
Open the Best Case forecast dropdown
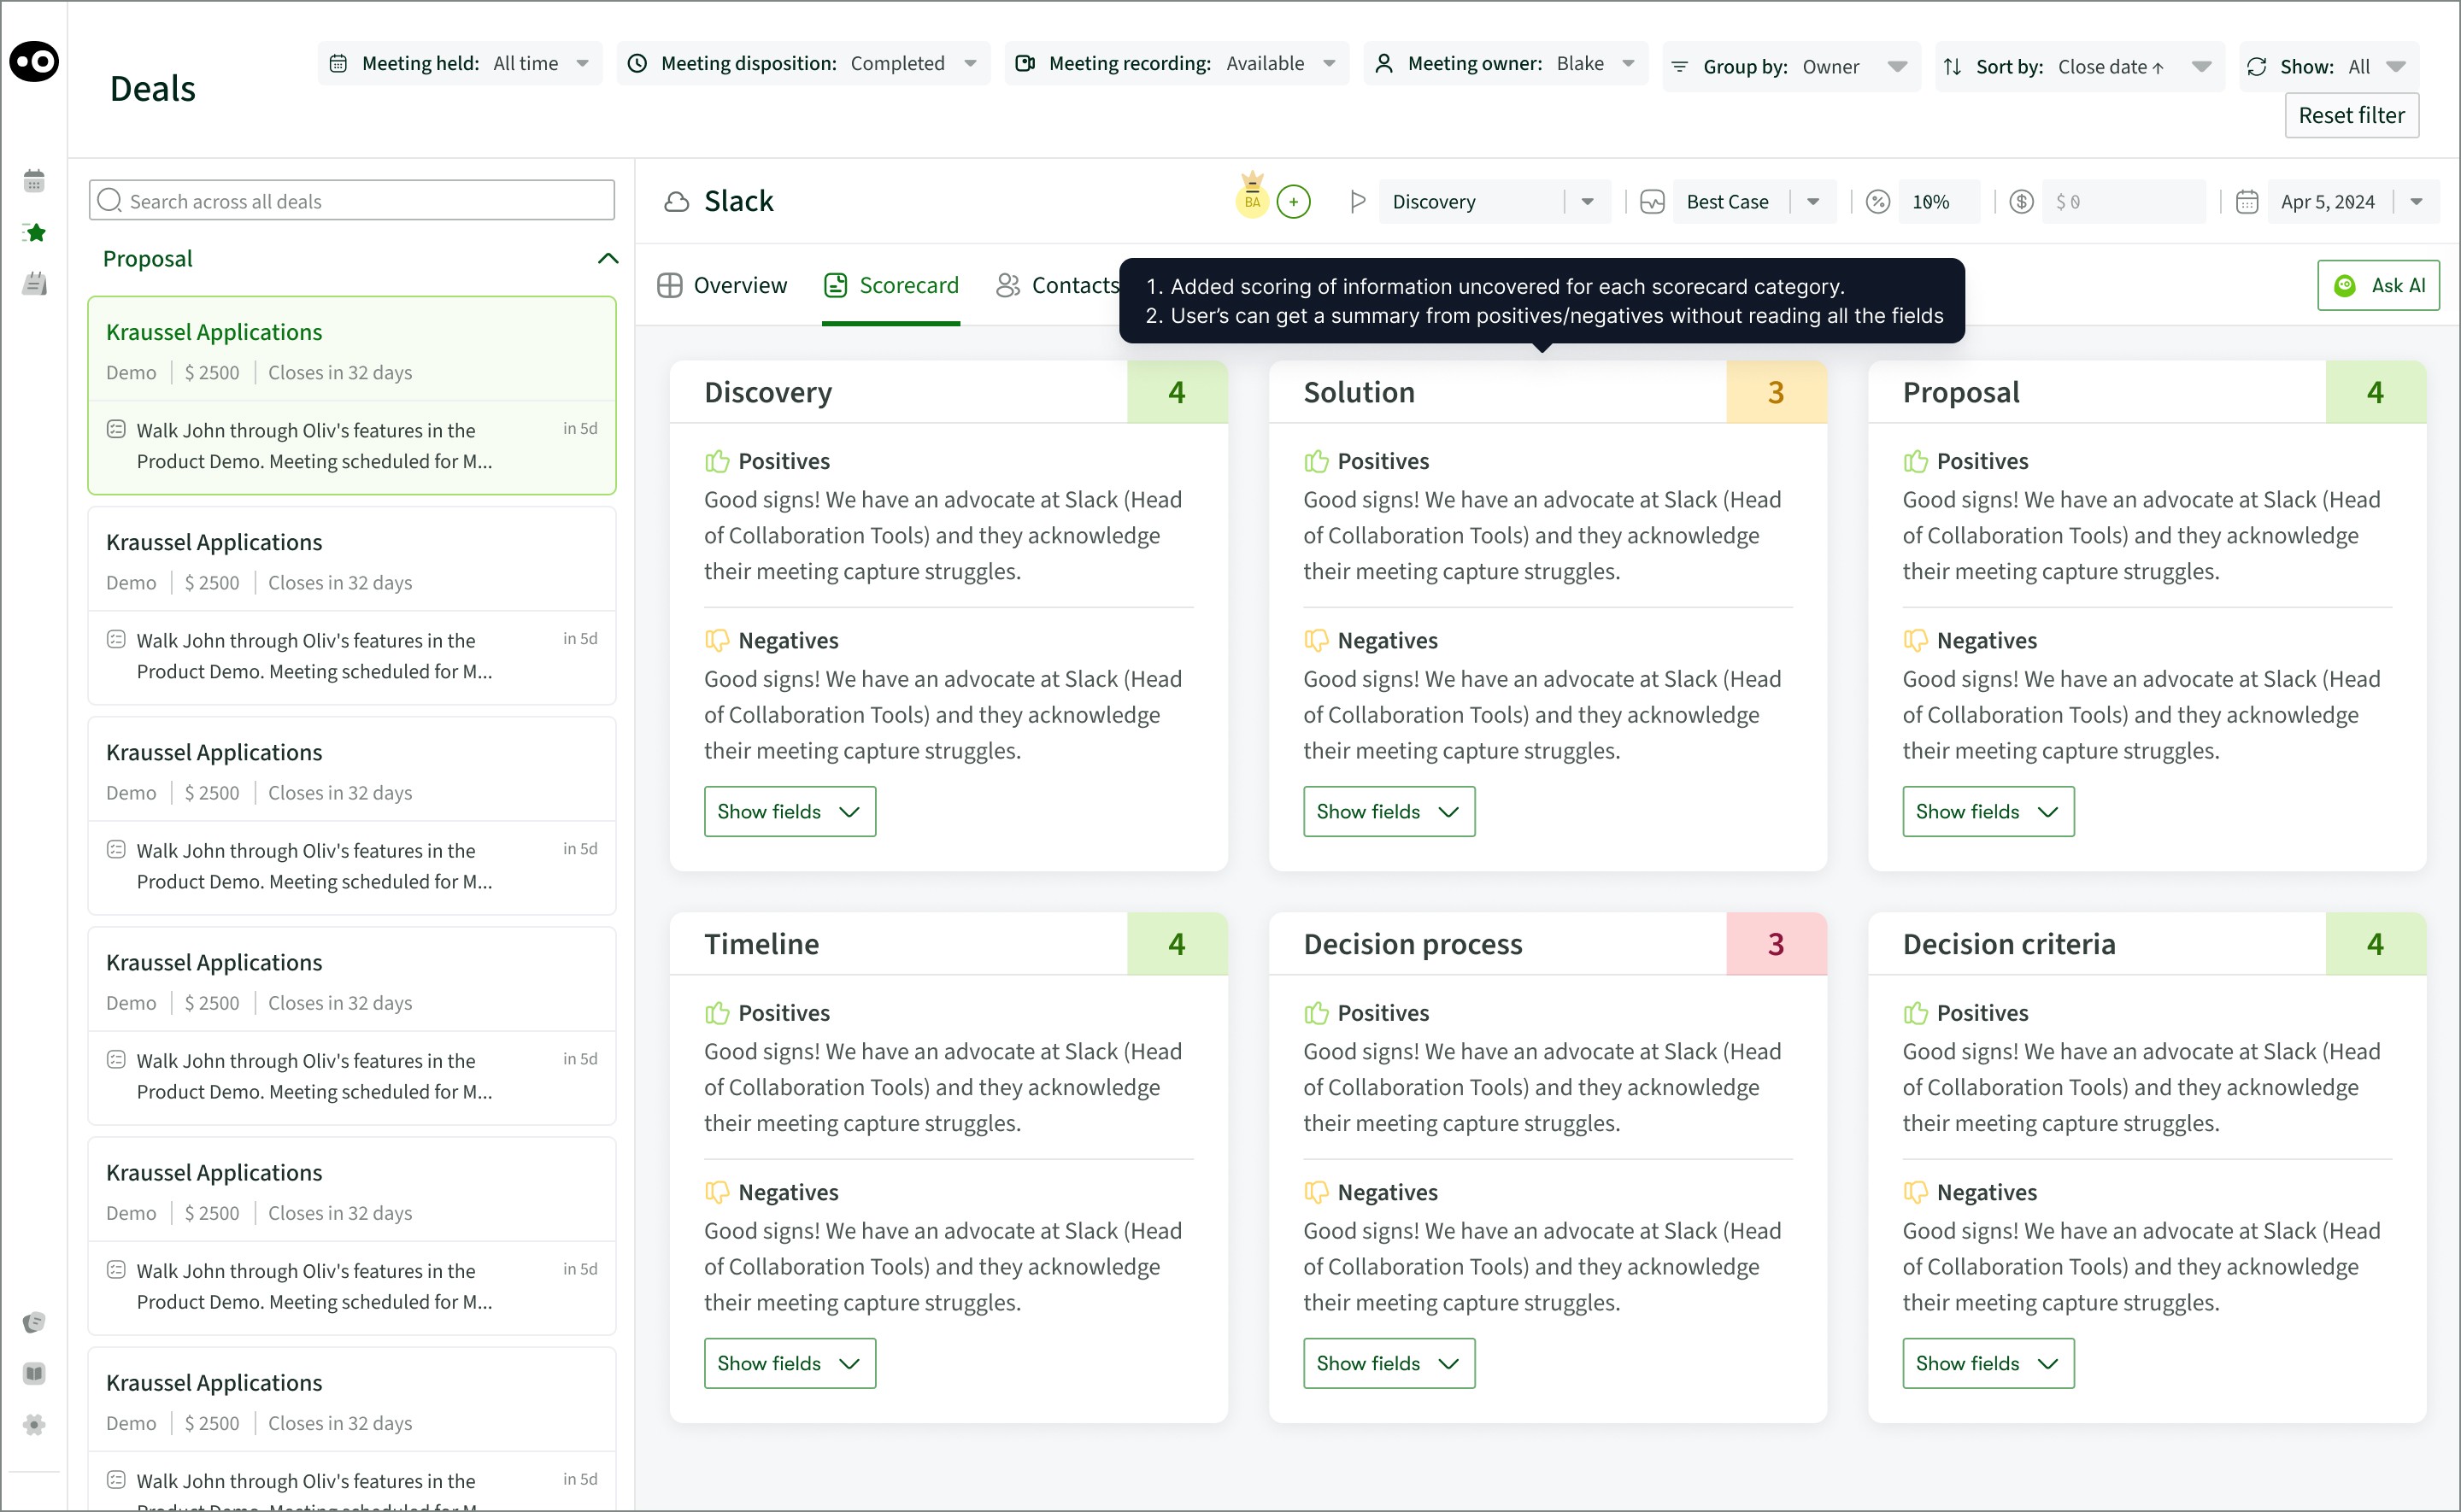click(1752, 202)
